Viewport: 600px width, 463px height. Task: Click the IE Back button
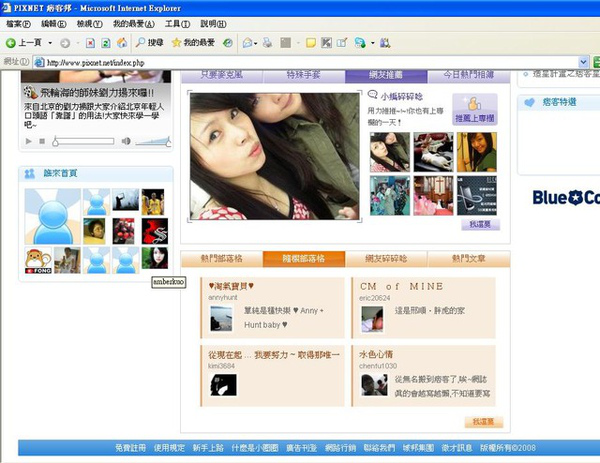tap(24, 43)
